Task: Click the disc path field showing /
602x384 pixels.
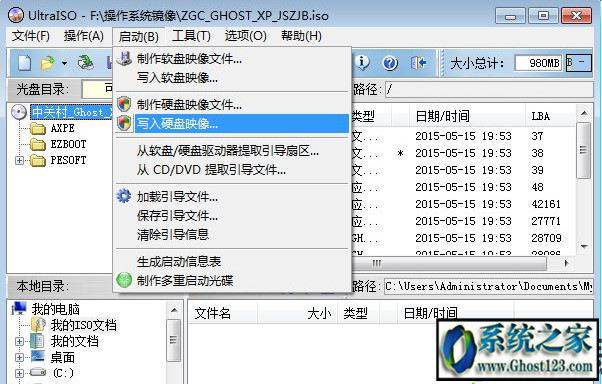Action: pos(489,90)
